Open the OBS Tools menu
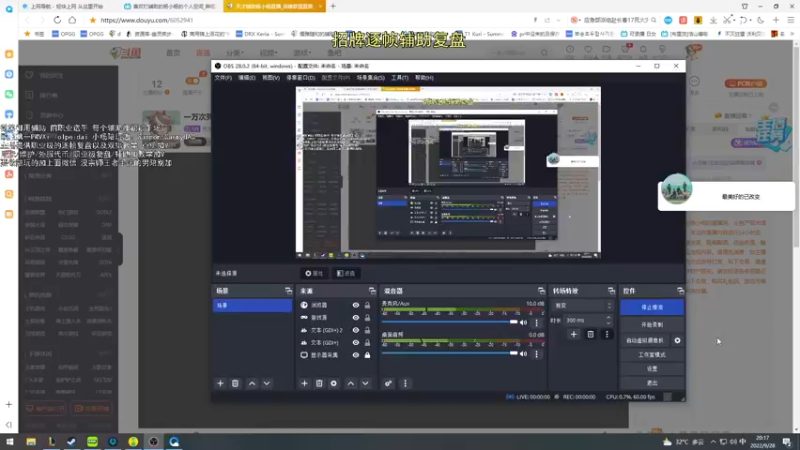 pyautogui.click(x=399, y=78)
